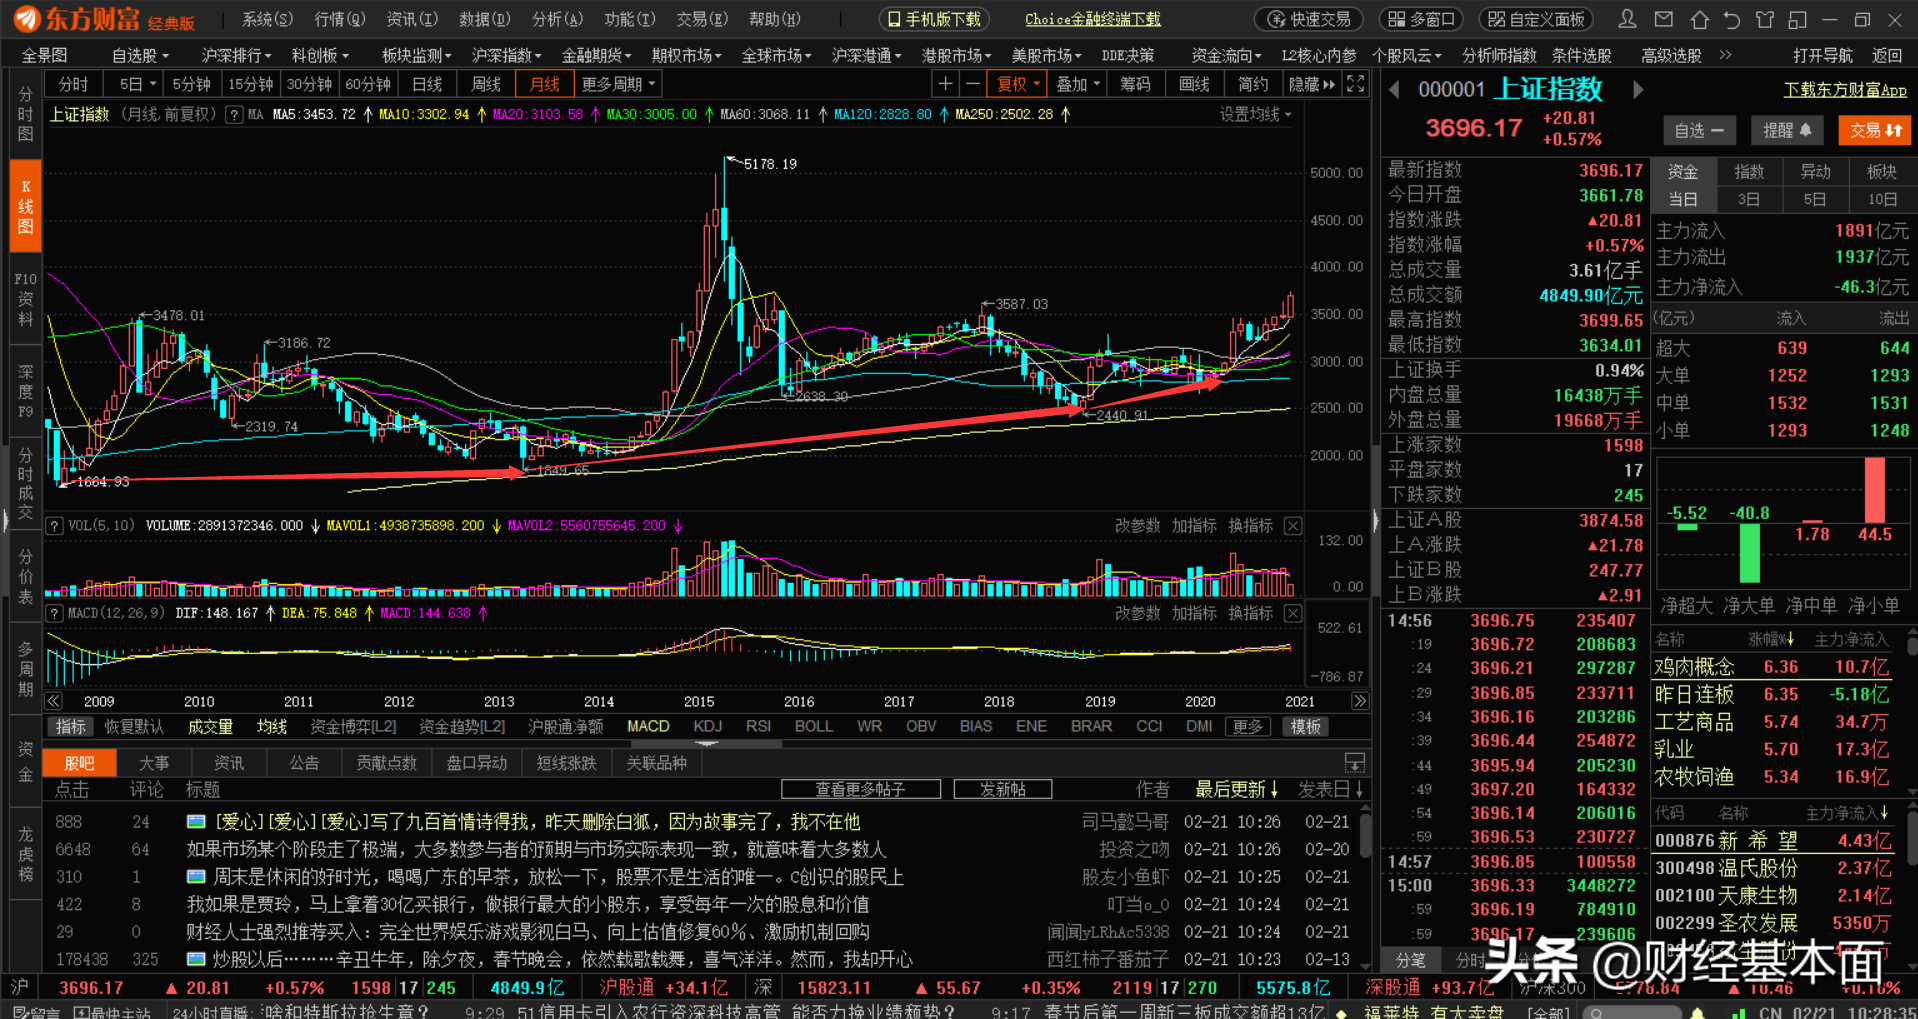Select KDJ indicator tab

tap(707, 727)
